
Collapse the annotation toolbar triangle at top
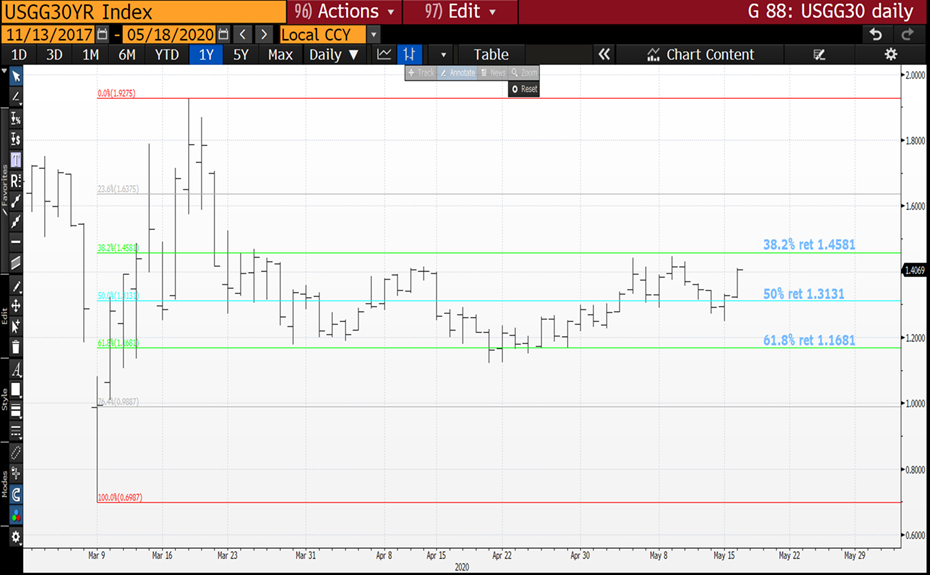tap(4, 71)
